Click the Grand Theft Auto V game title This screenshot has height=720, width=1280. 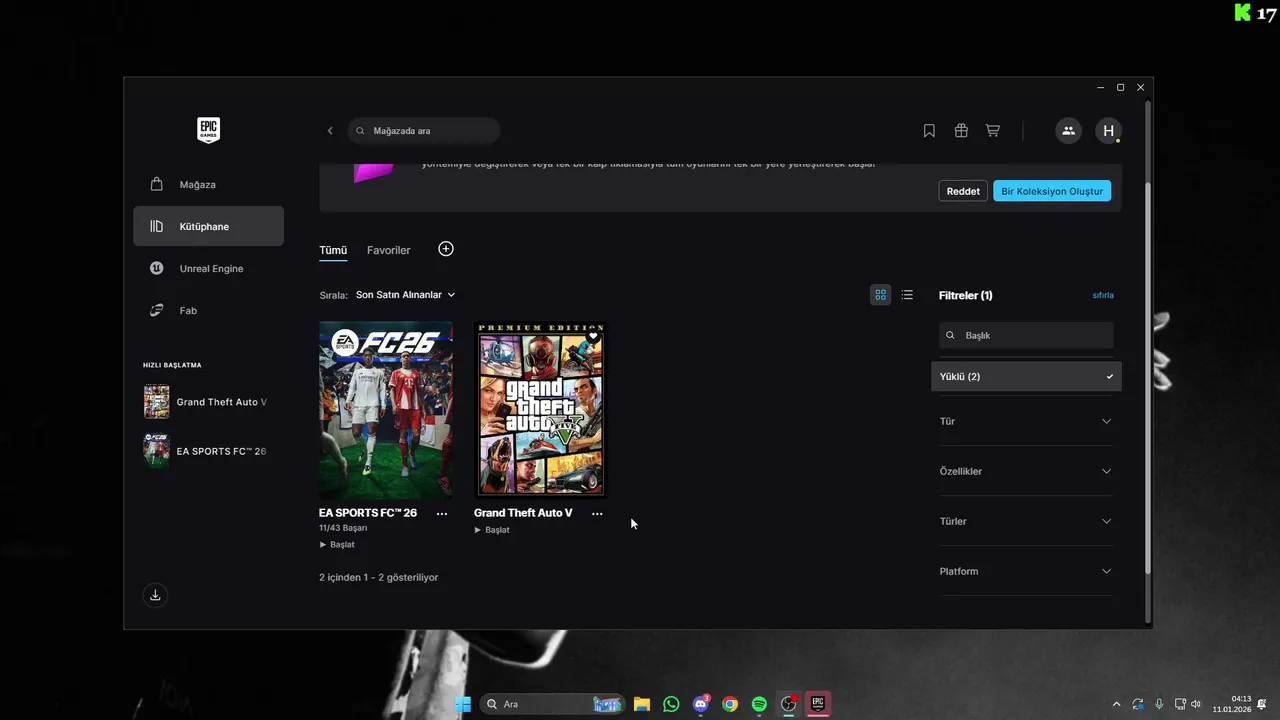[523, 513]
